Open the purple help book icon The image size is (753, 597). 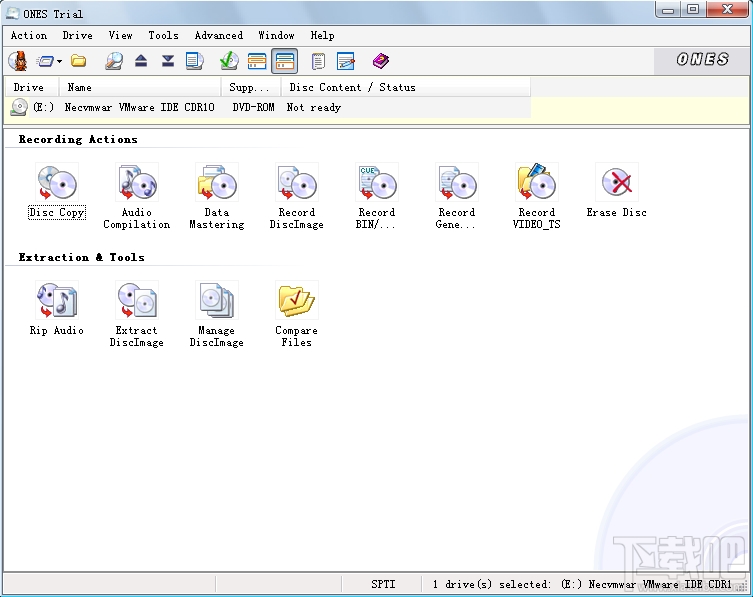click(380, 61)
